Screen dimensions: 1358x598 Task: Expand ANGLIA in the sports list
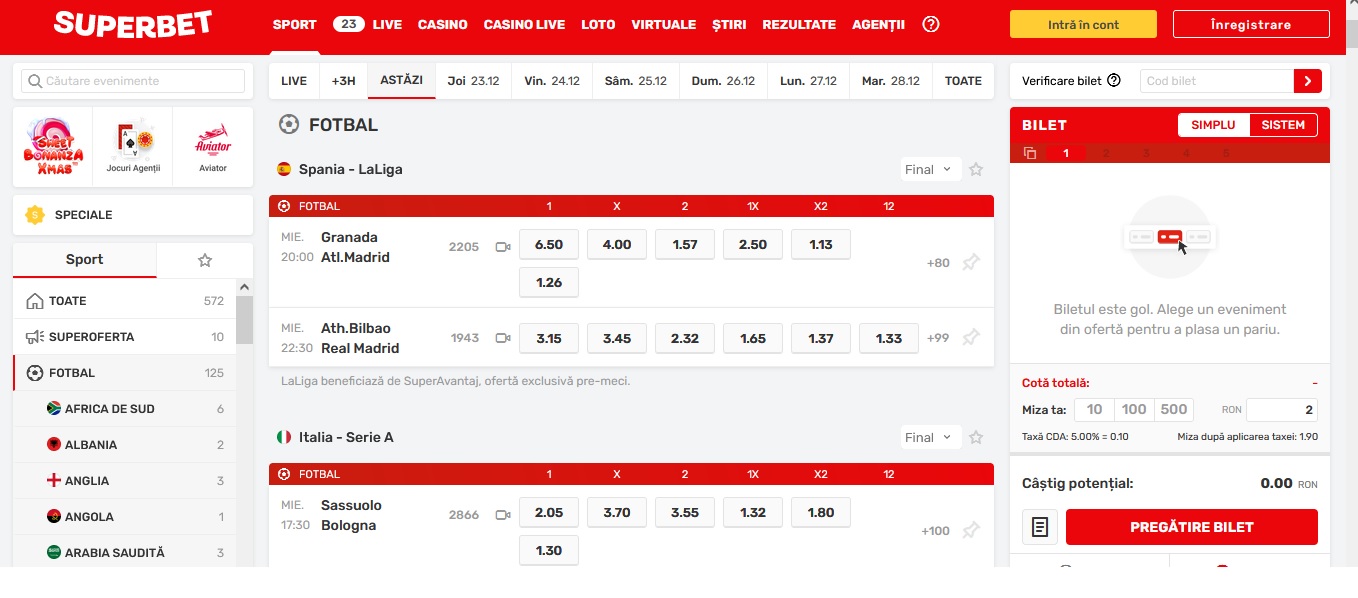[125, 481]
